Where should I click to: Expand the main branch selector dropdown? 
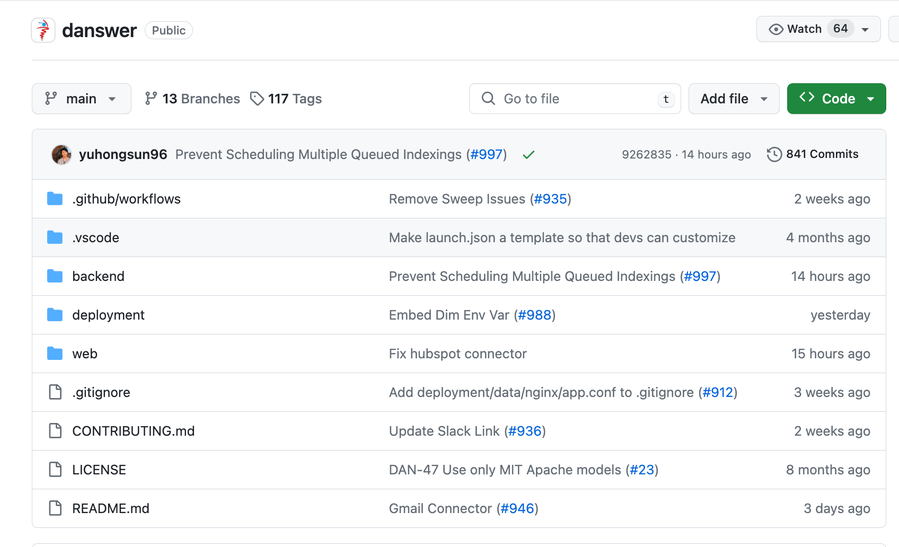pos(81,99)
